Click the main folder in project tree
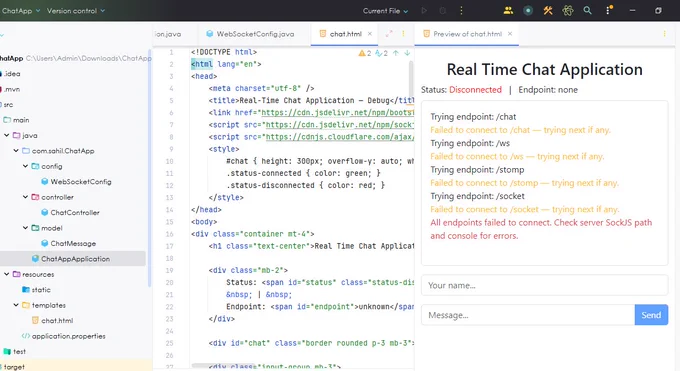The width and height of the screenshot is (680, 371). point(16,120)
